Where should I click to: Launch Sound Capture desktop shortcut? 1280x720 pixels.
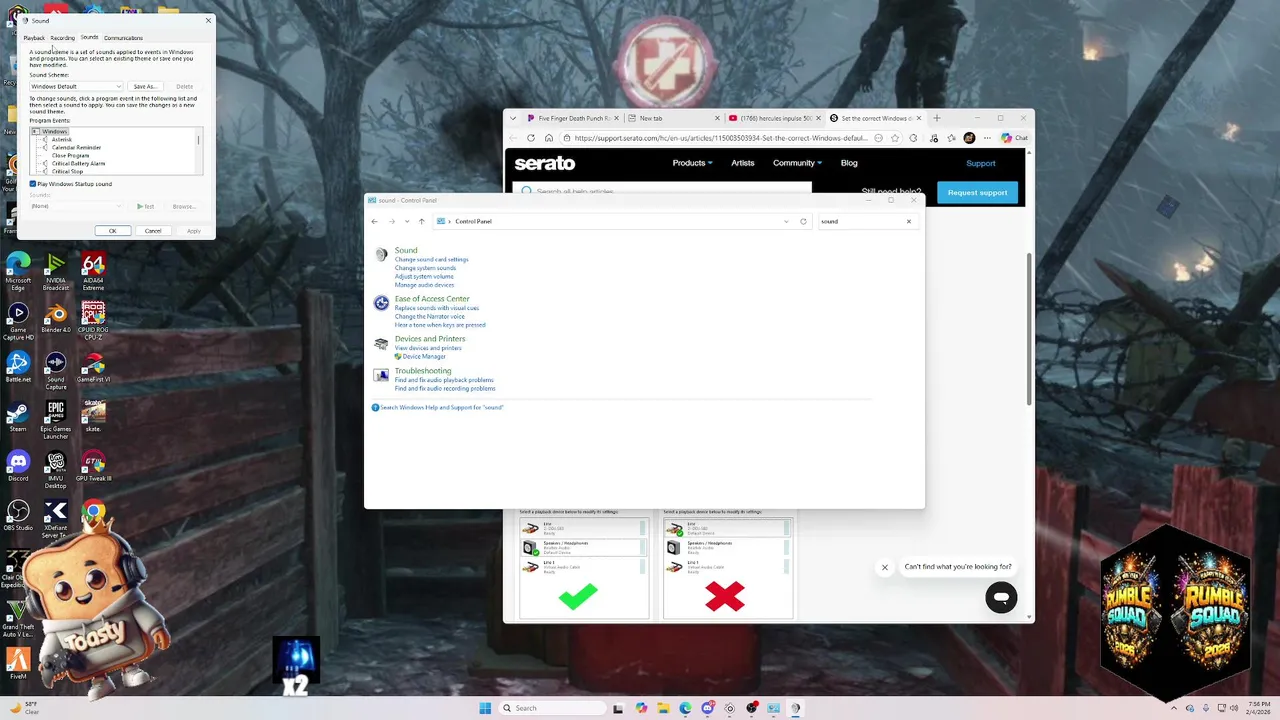(x=56, y=370)
